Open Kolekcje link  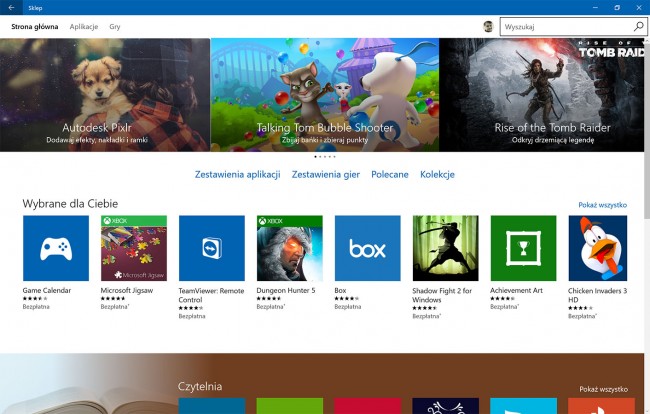437,174
